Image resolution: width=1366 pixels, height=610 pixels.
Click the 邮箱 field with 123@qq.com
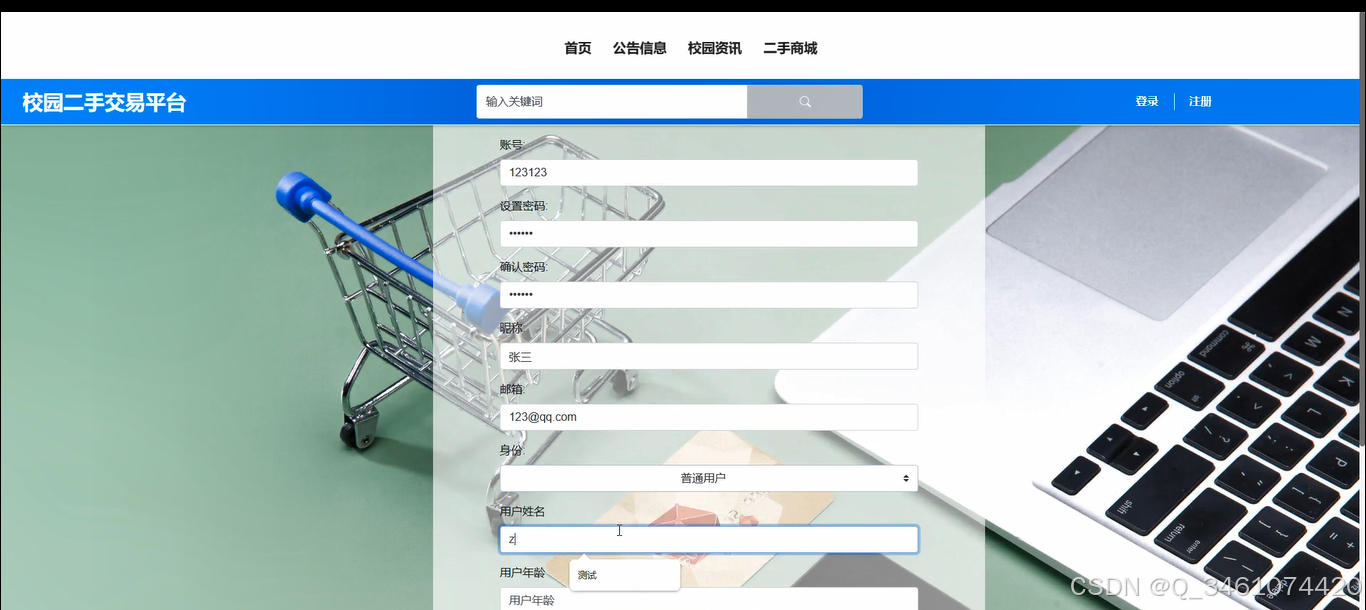709,417
